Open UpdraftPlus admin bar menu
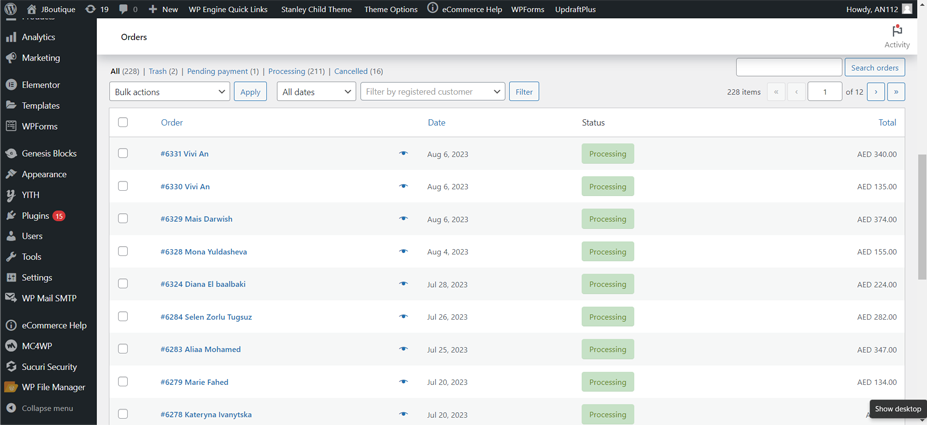The height and width of the screenshot is (425, 927). point(575,9)
